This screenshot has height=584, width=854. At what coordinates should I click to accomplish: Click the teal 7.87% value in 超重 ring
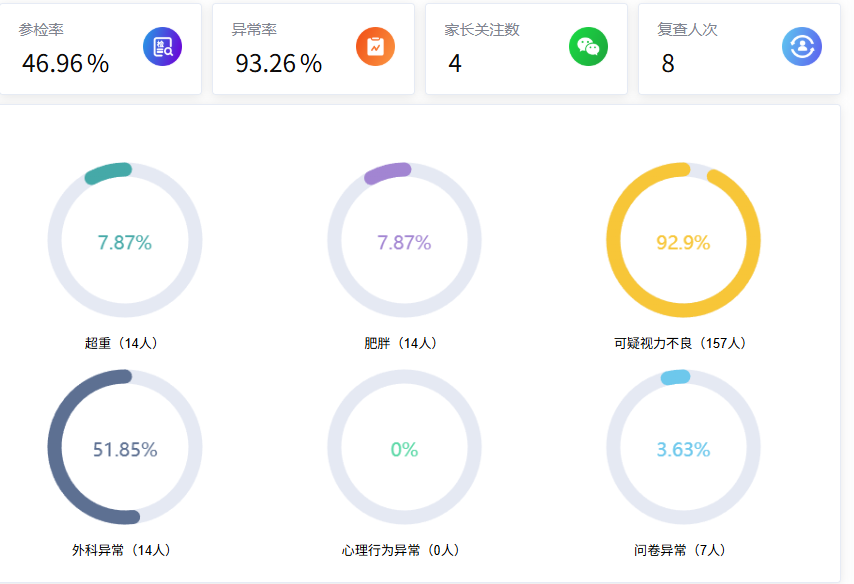(x=125, y=242)
